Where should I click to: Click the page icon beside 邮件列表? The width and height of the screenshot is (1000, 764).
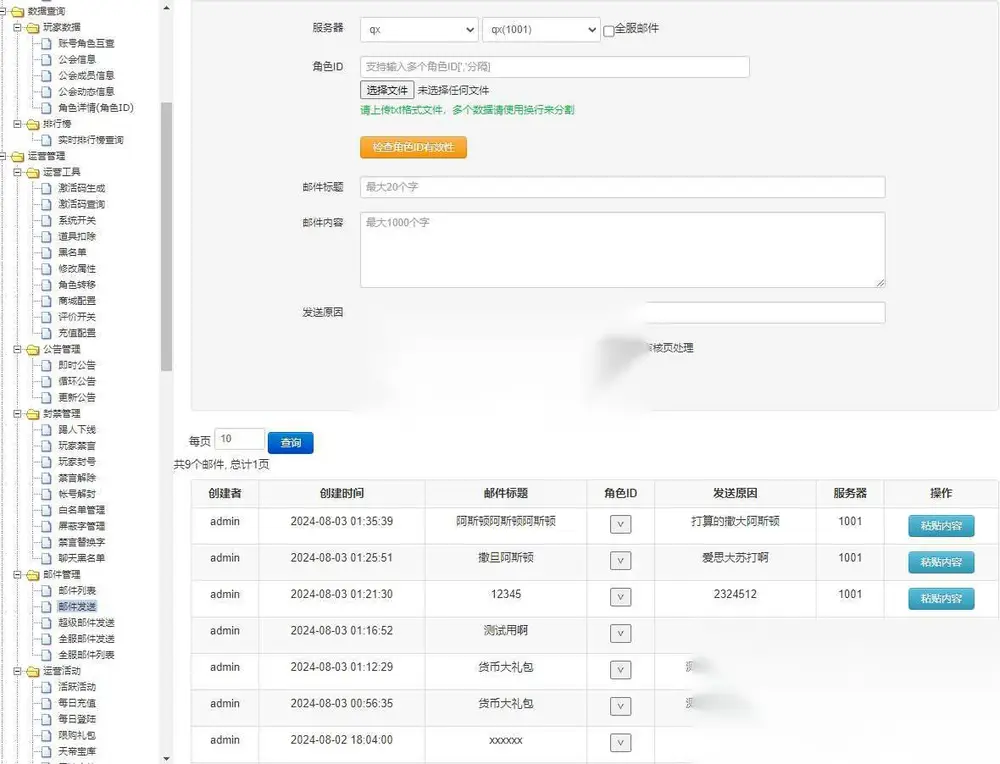[46, 591]
